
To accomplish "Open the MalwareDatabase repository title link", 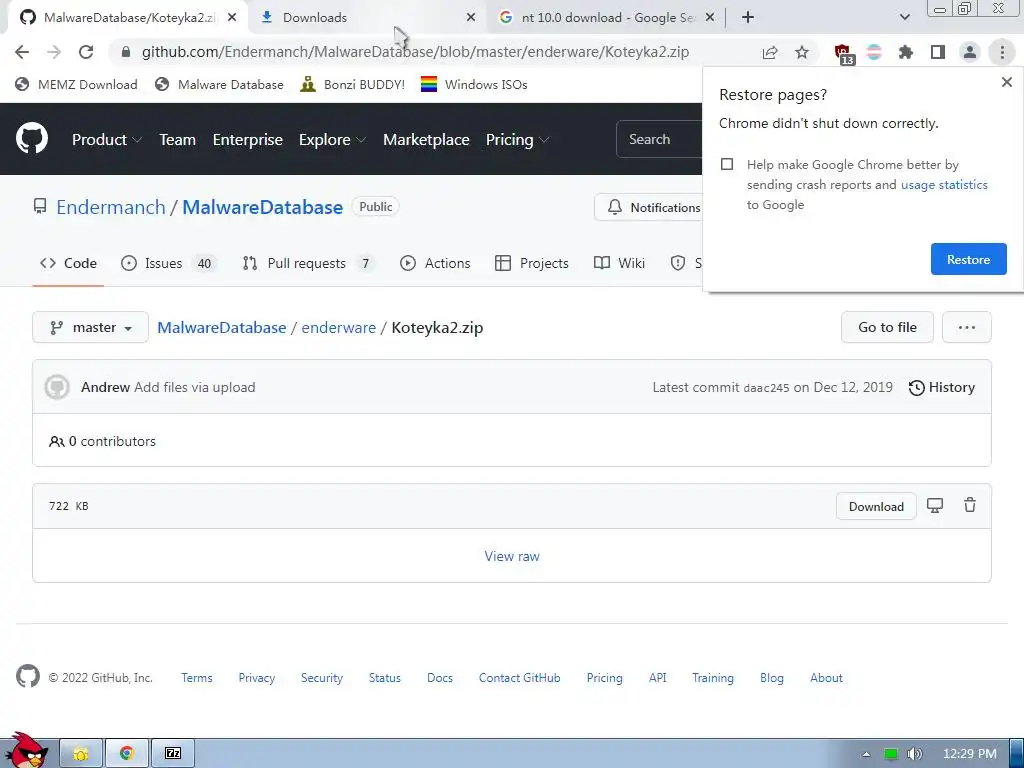I will [263, 207].
